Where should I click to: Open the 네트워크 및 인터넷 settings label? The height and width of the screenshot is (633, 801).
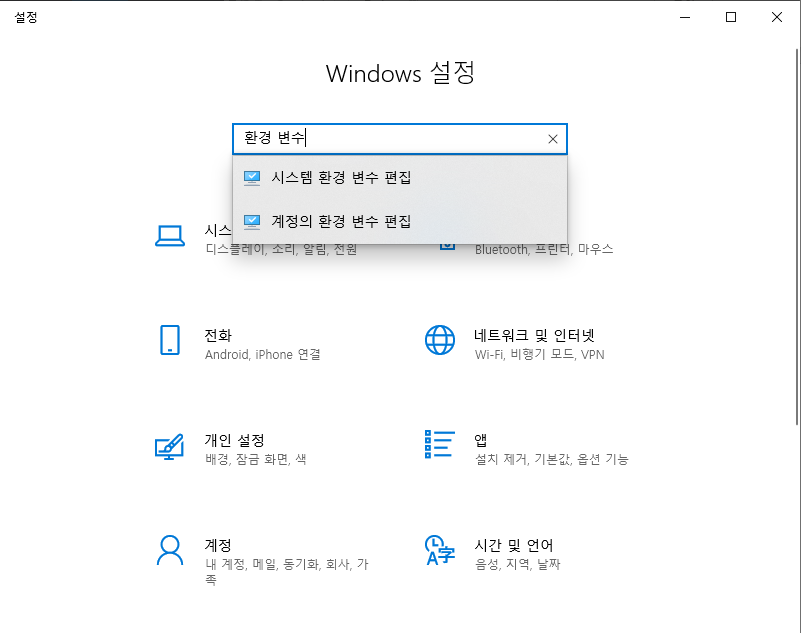coord(534,336)
